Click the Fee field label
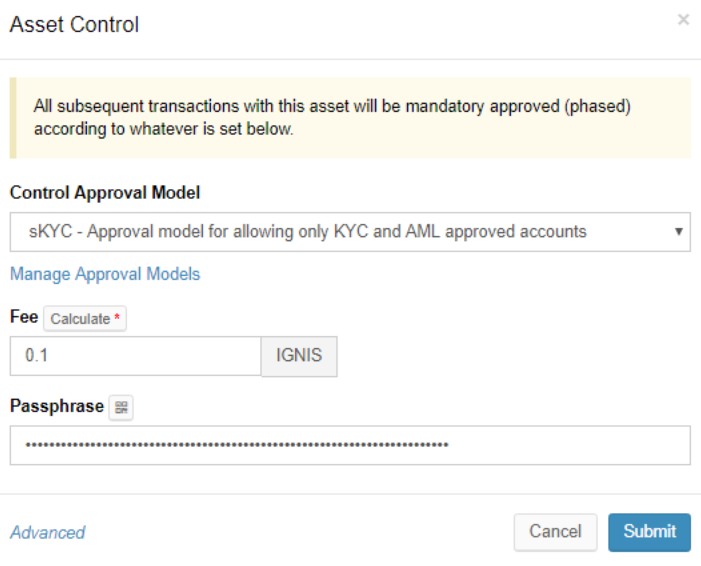701x566 pixels. point(24,317)
